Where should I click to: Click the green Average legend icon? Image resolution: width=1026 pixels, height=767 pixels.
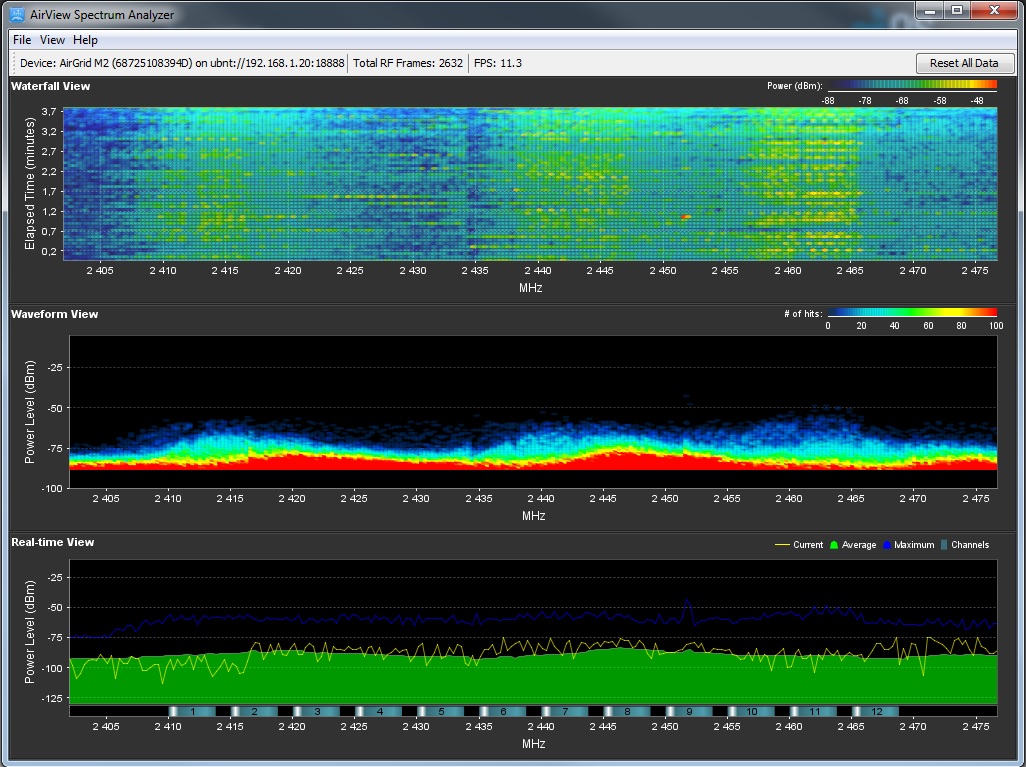tap(834, 545)
